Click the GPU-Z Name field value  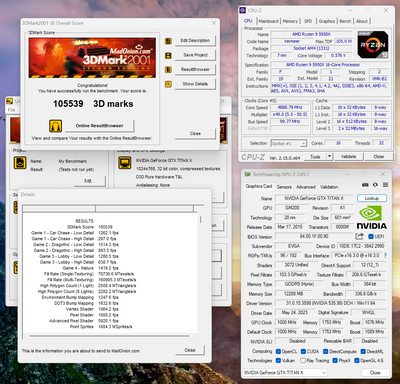click(314, 198)
